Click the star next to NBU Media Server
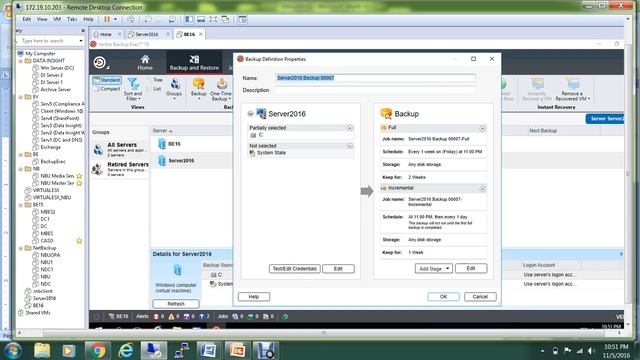The width and height of the screenshot is (640, 360). 79,176
